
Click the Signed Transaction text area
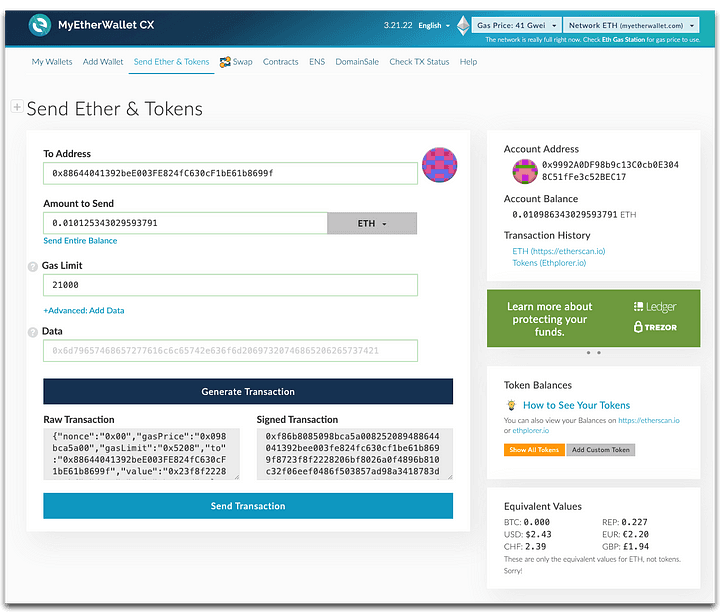354,454
